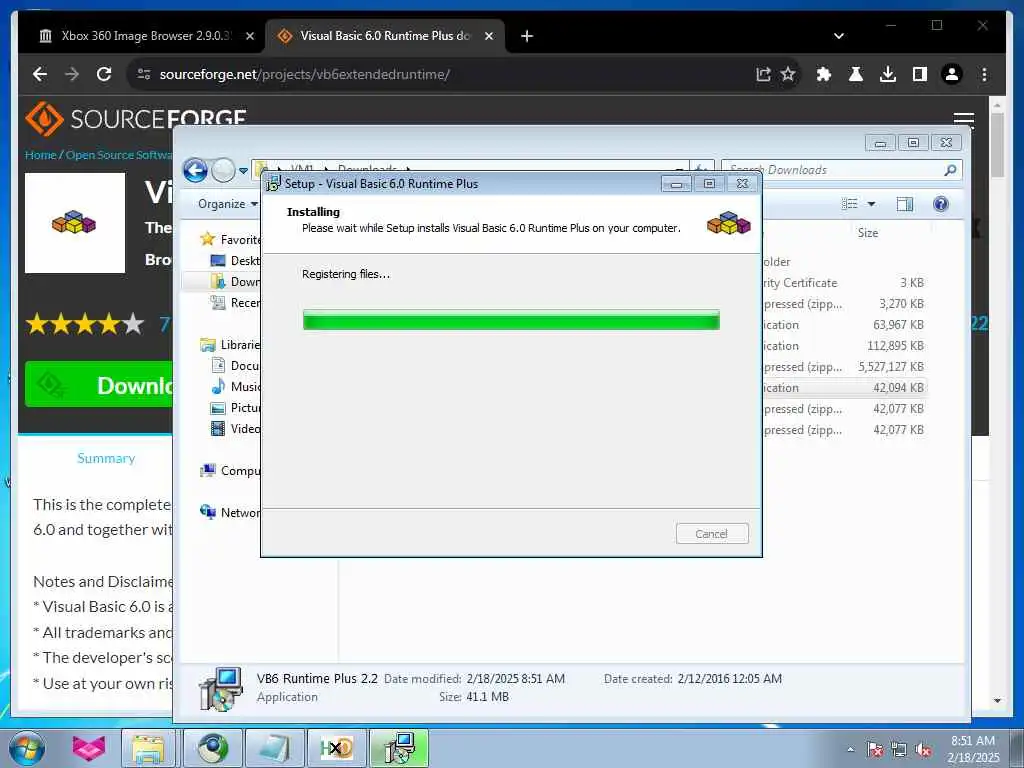Click the SourceForge logo
The height and width of the screenshot is (768, 1024).
click(136, 119)
